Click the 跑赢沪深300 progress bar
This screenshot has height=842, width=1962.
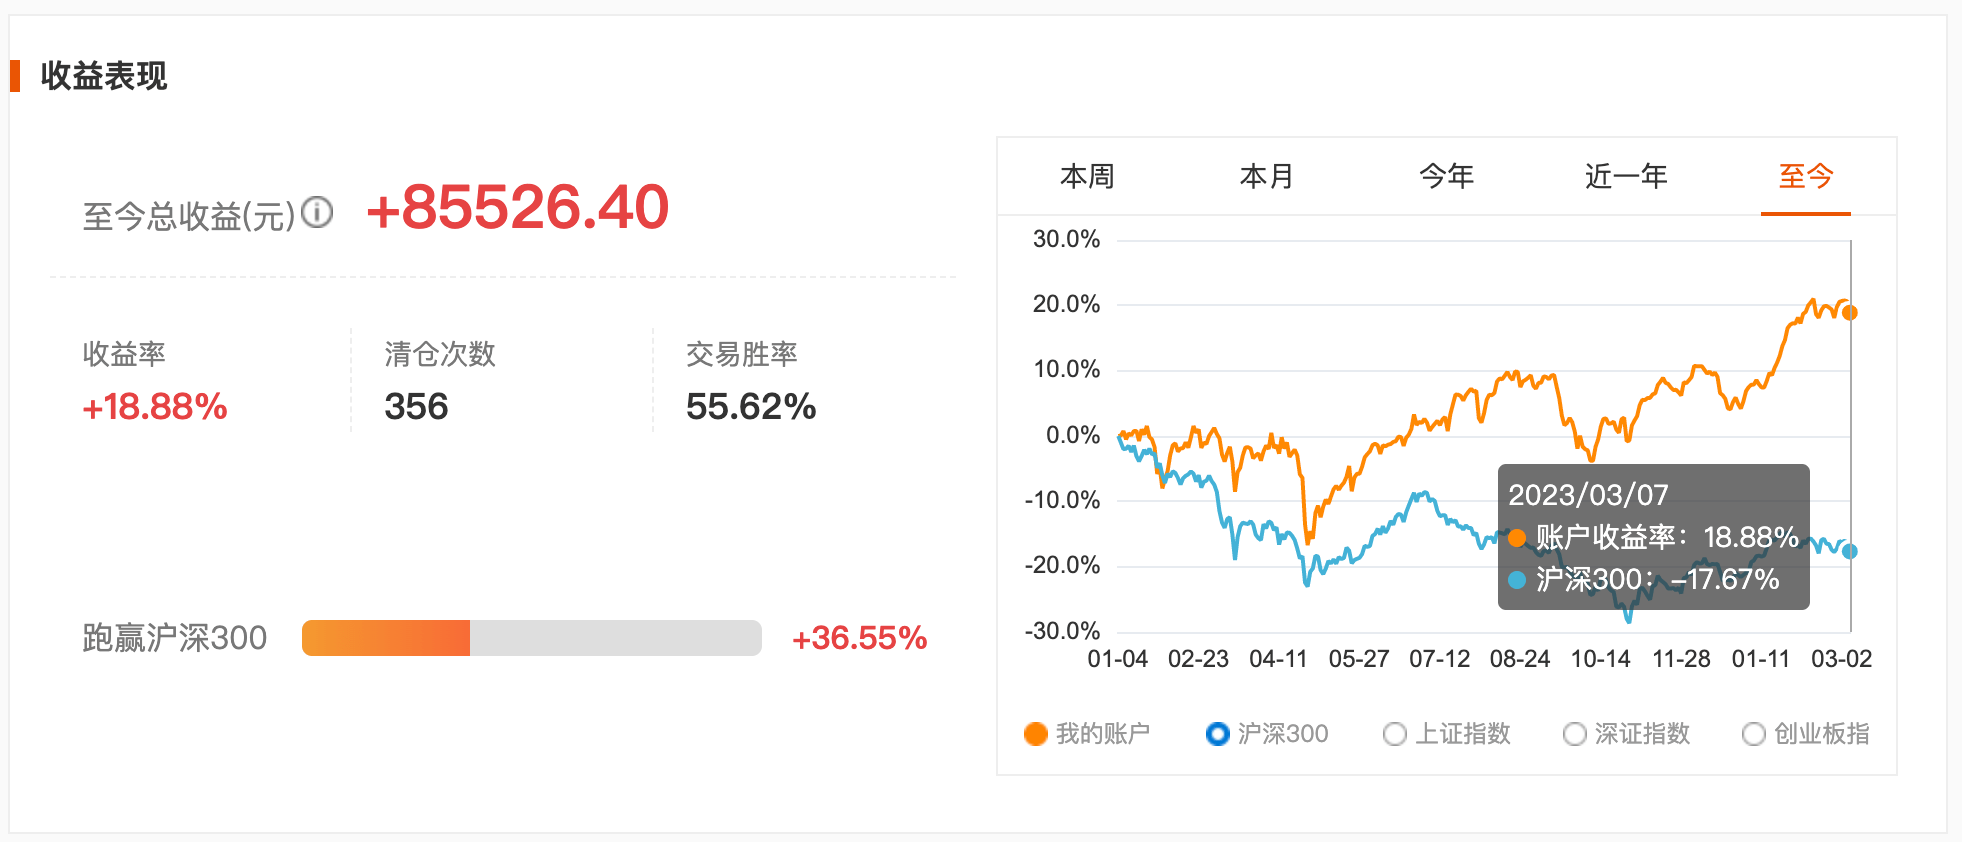point(532,638)
